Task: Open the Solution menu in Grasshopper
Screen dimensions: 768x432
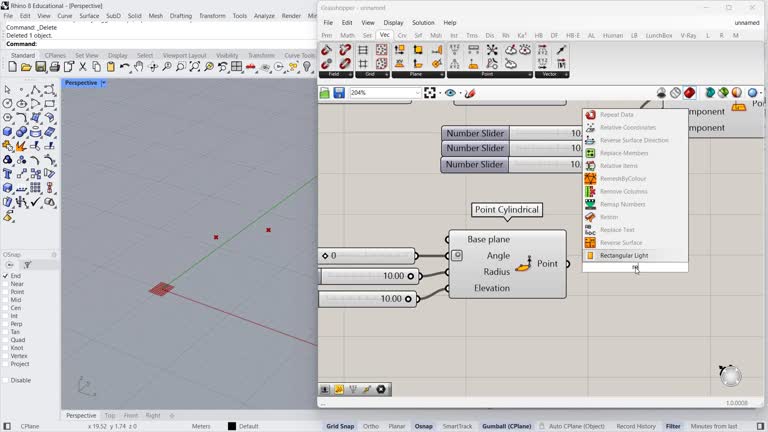Action: [423, 22]
